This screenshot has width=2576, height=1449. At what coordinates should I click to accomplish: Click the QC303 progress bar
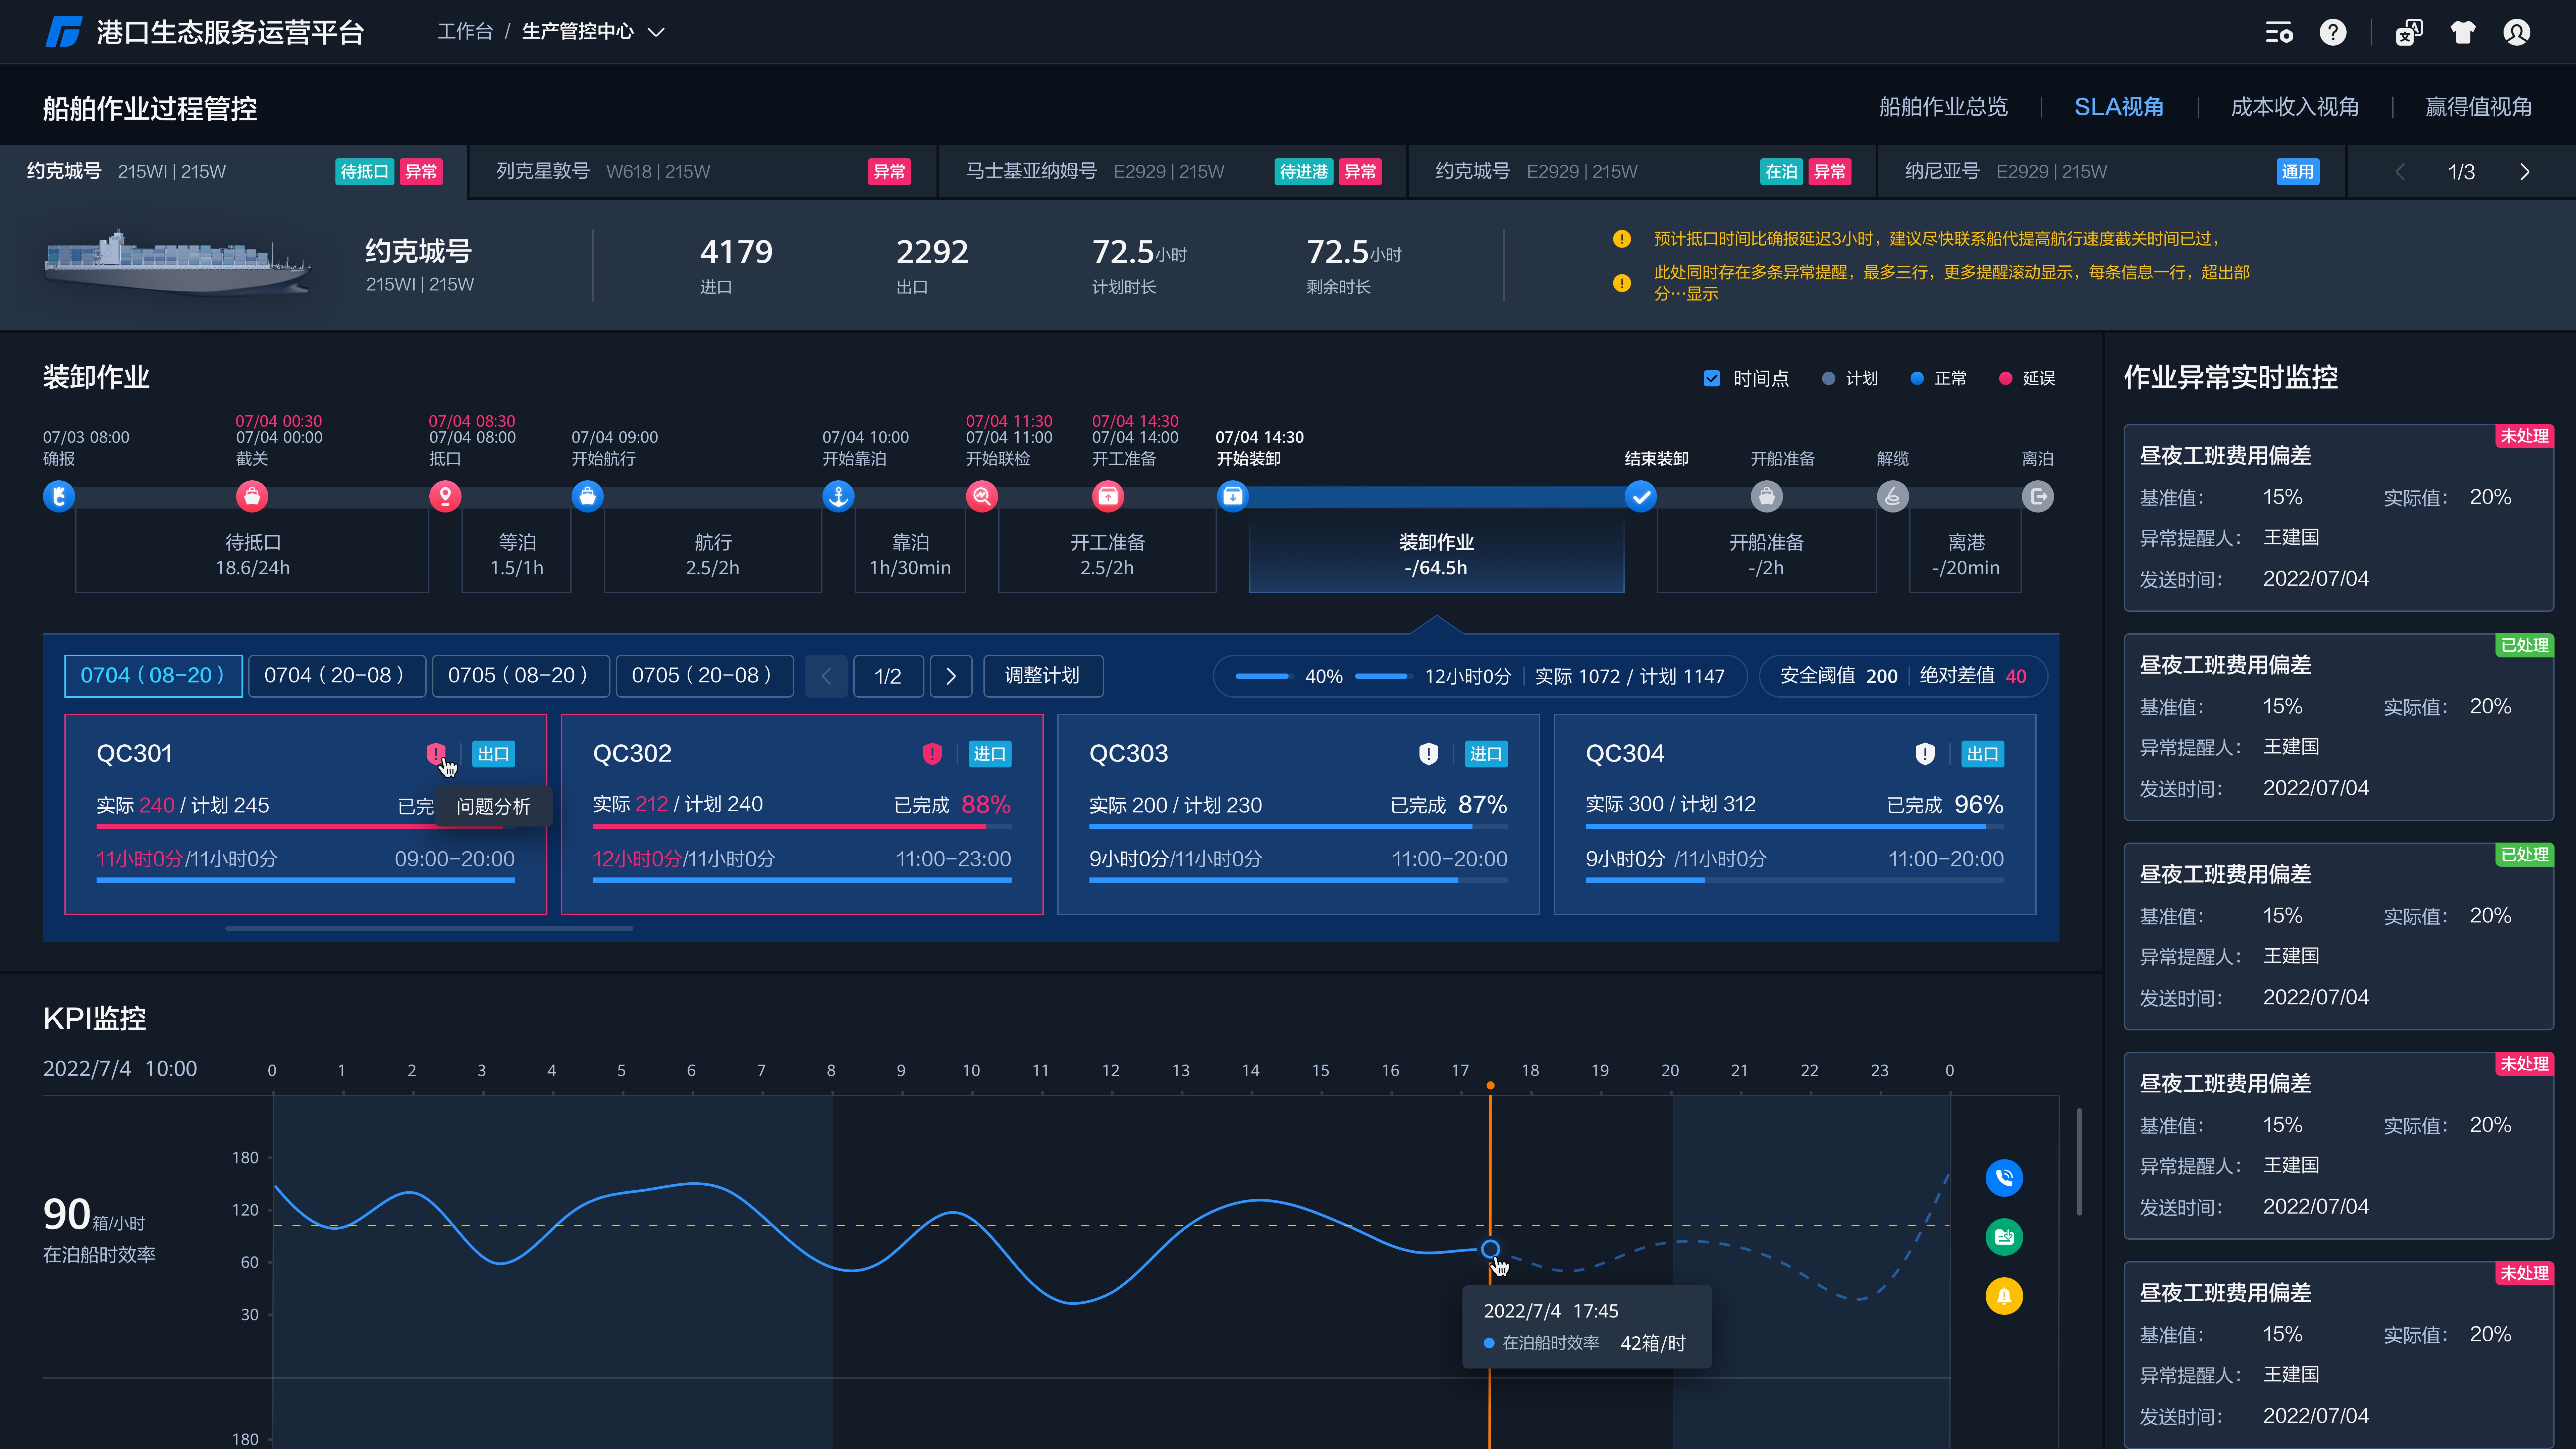[x=1298, y=827]
